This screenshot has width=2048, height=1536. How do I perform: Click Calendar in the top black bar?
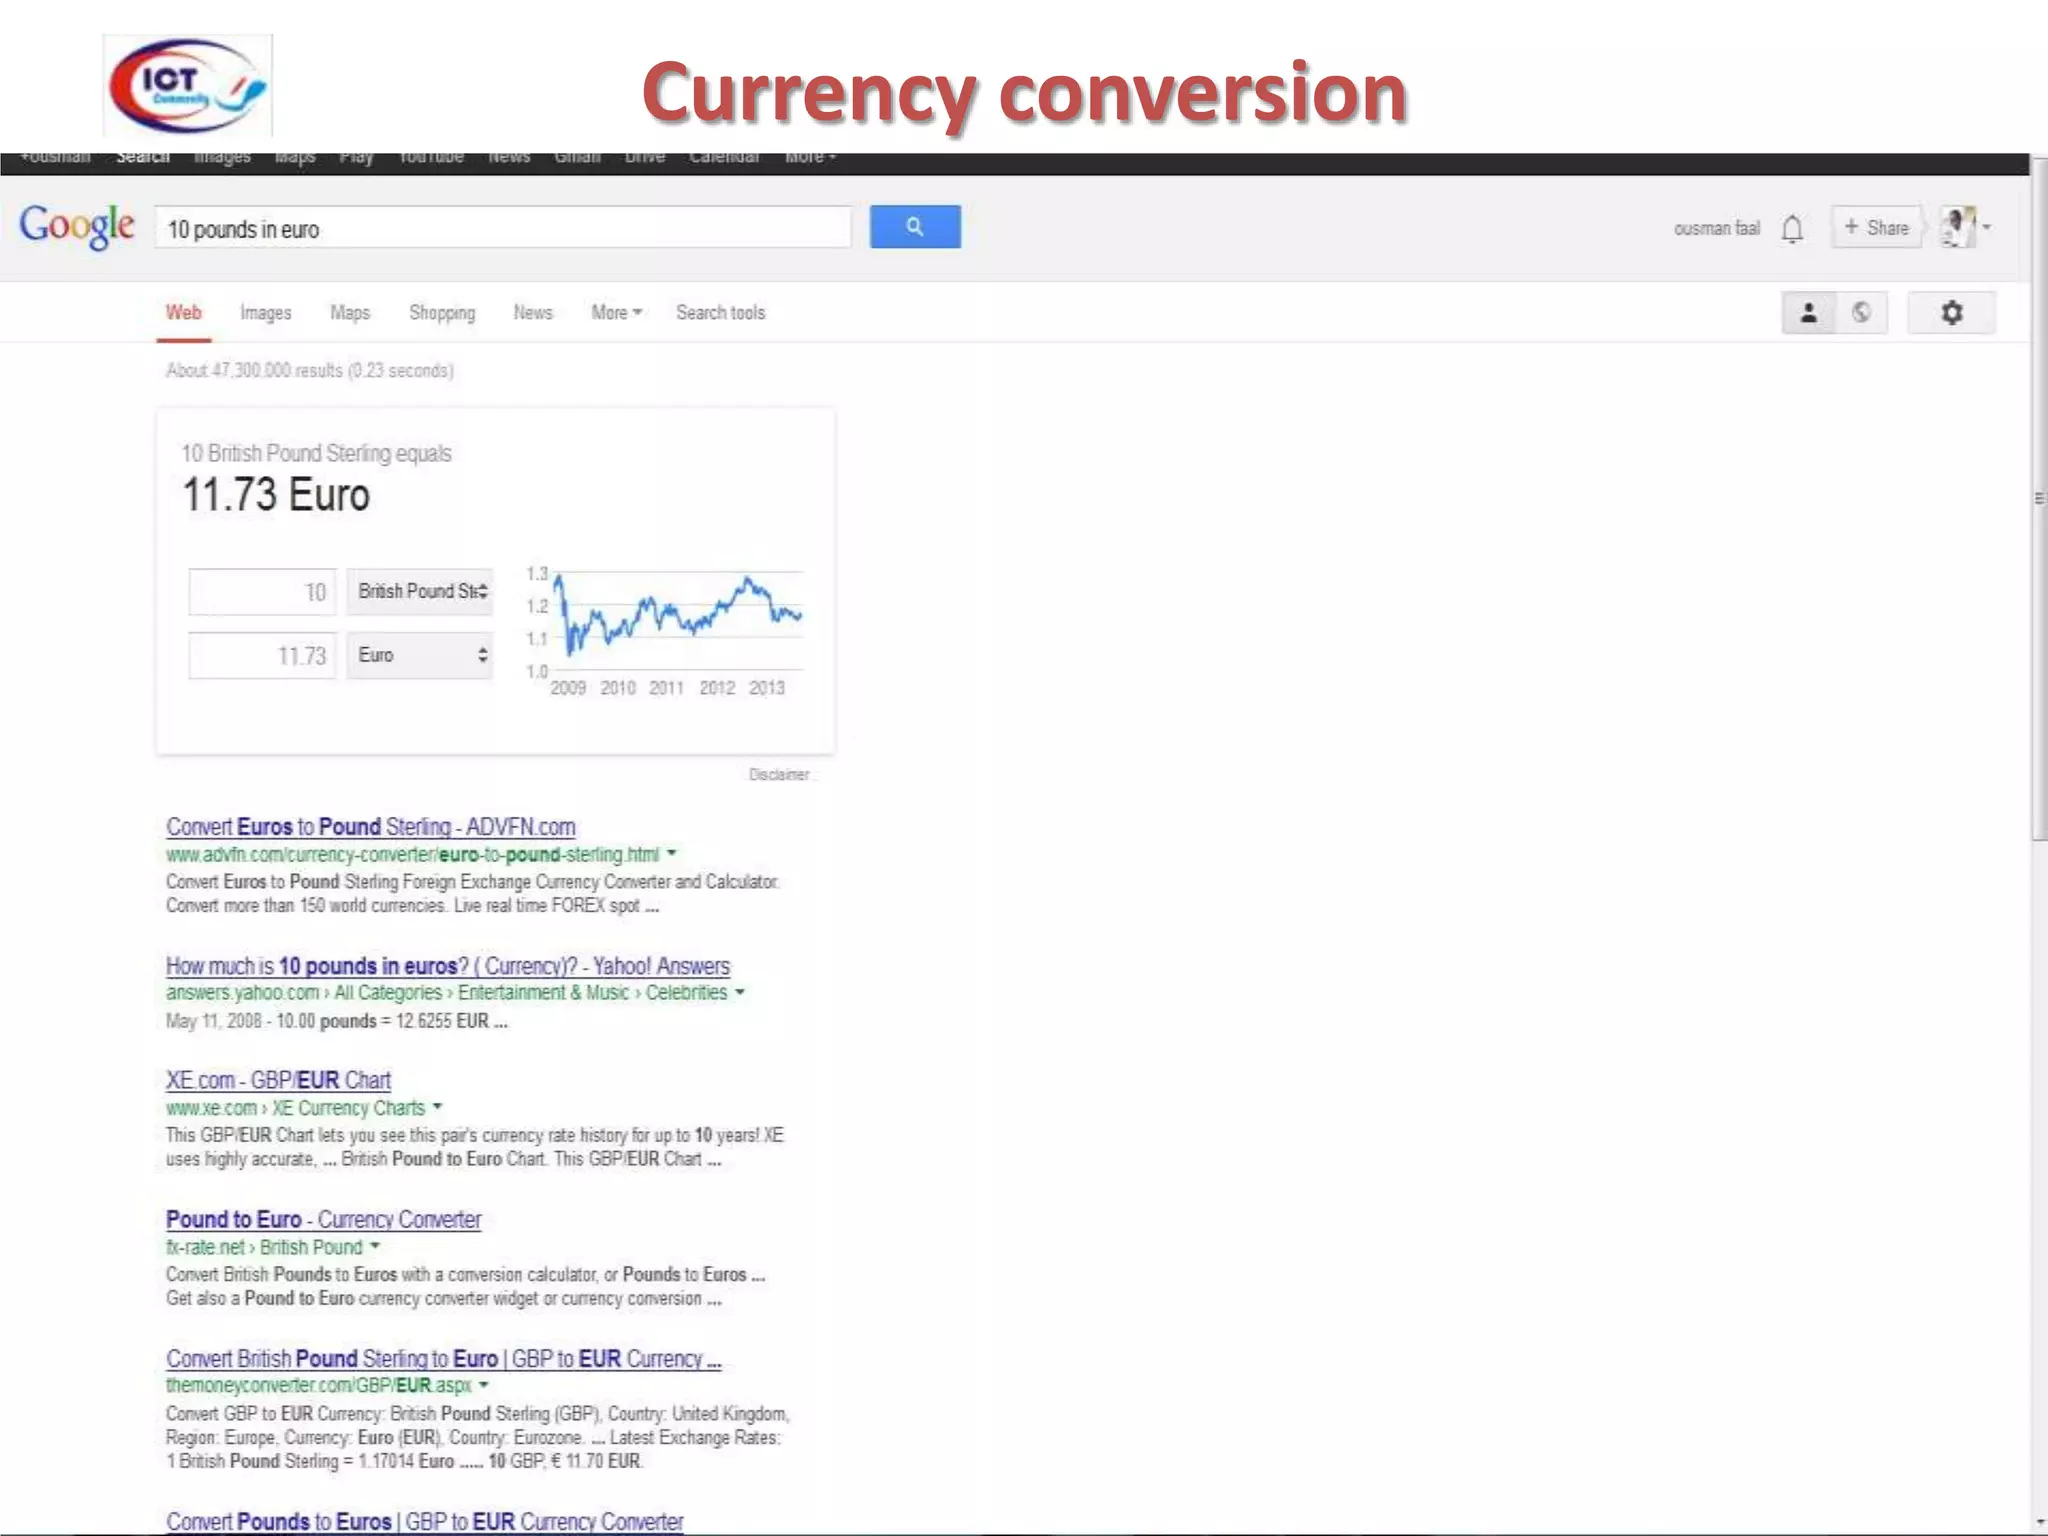pyautogui.click(x=724, y=158)
